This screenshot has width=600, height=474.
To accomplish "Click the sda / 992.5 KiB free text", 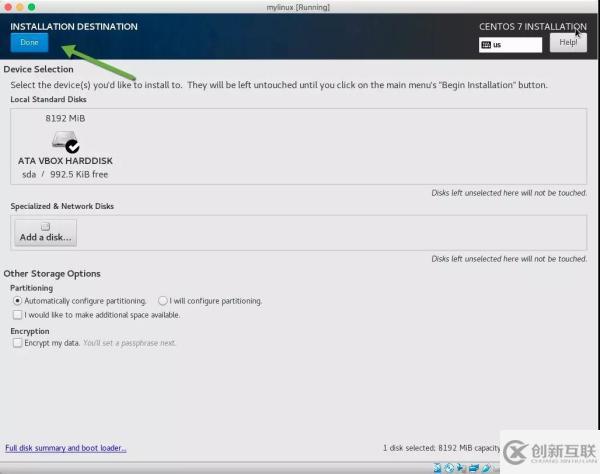I will click(x=65, y=174).
